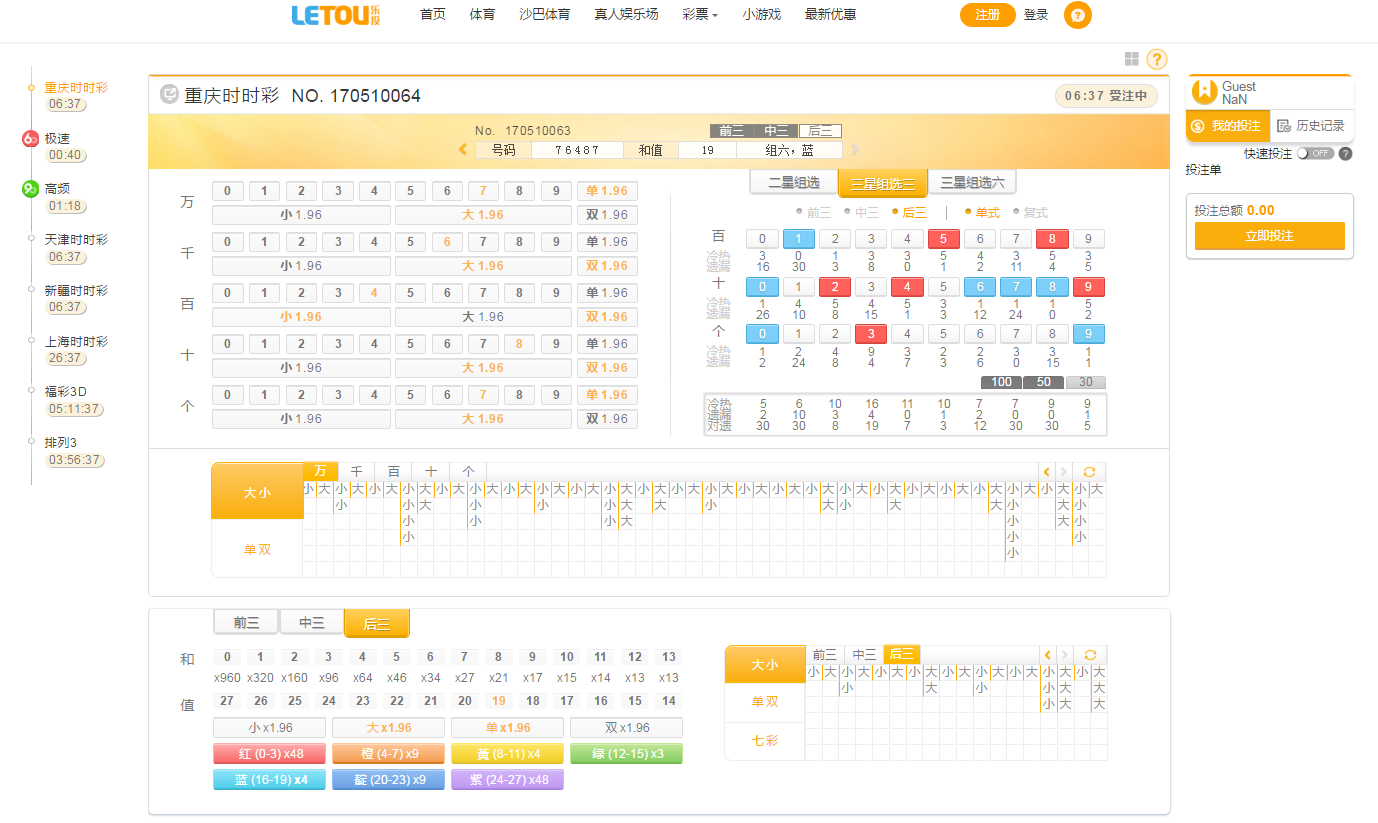Select 上海时时彩 in the sidebar
Viewport: 1378px width, 823px height.
[76, 342]
